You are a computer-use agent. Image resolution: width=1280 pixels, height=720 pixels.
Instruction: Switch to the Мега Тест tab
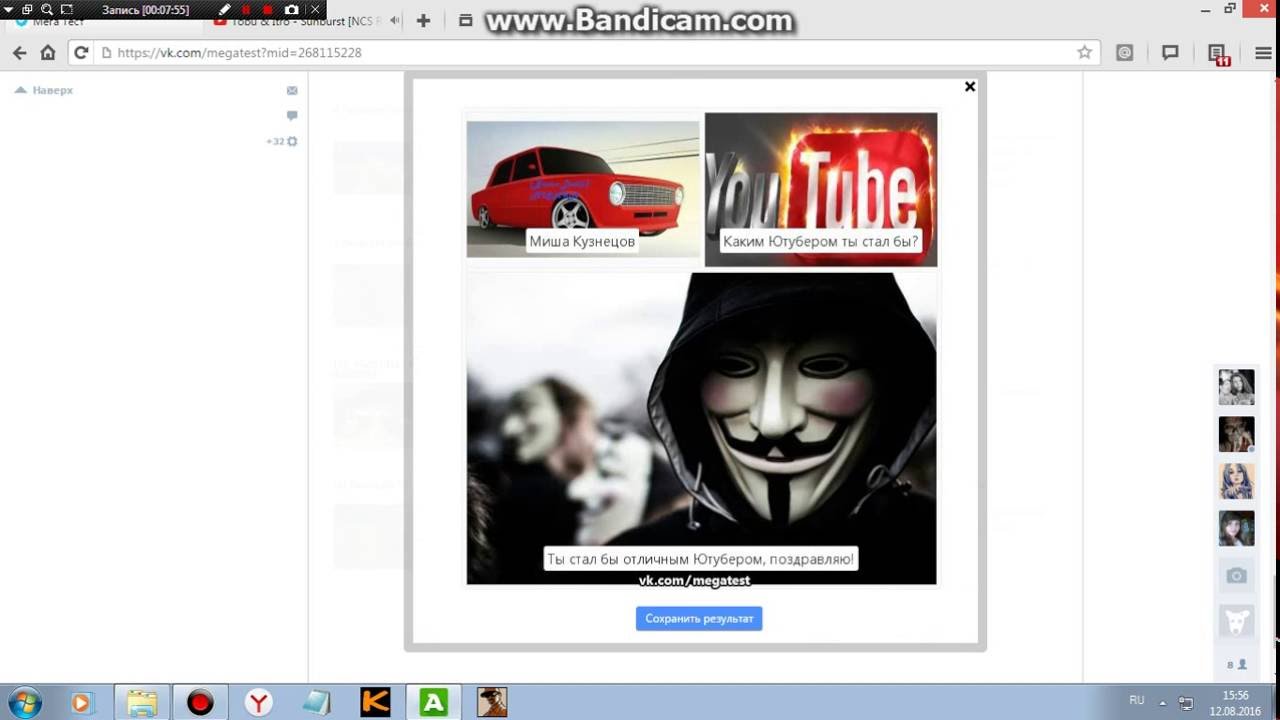[100, 21]
